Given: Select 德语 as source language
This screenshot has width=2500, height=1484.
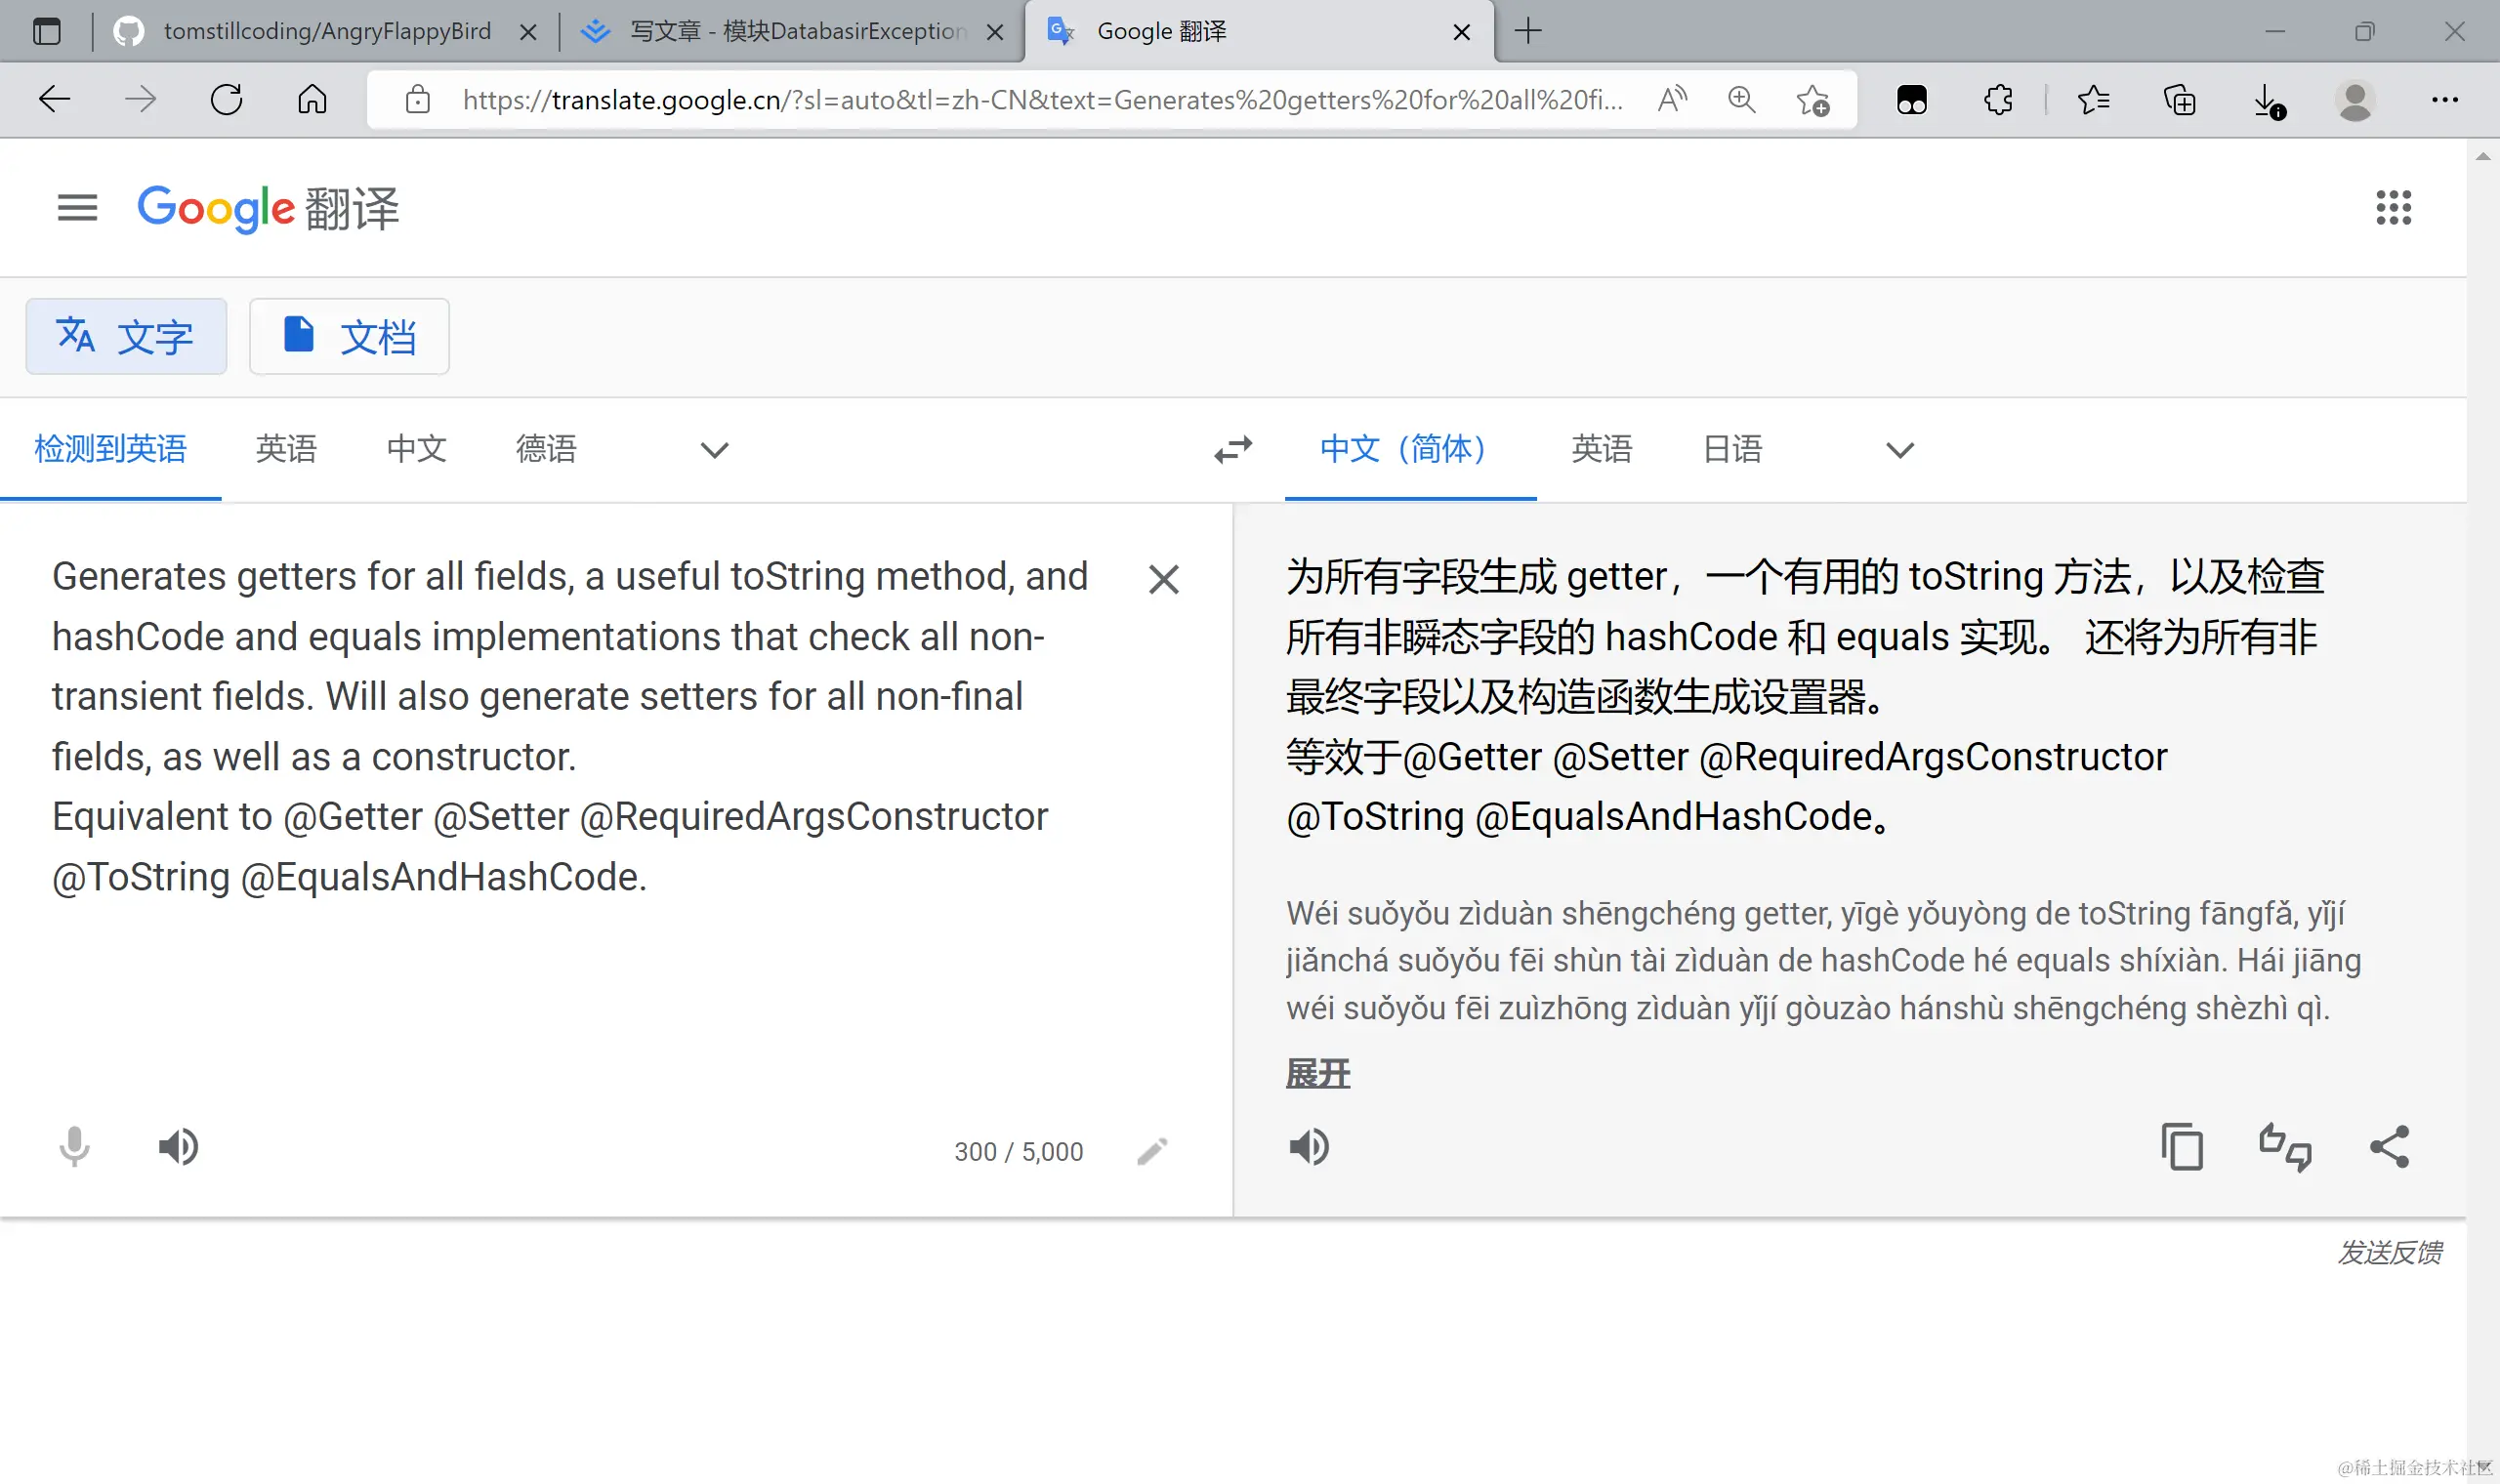Looking at the screenshot, I should [546, 449].
